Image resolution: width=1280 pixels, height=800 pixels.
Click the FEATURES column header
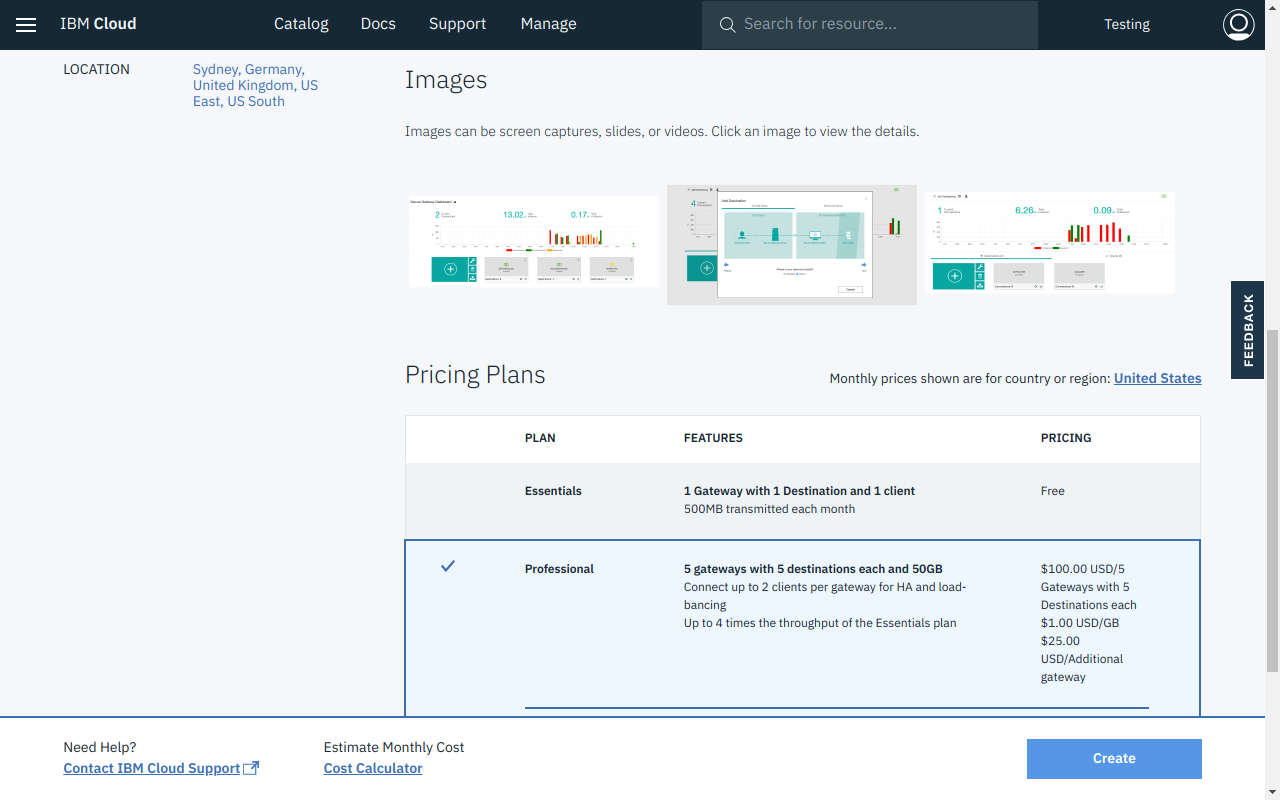713,438
